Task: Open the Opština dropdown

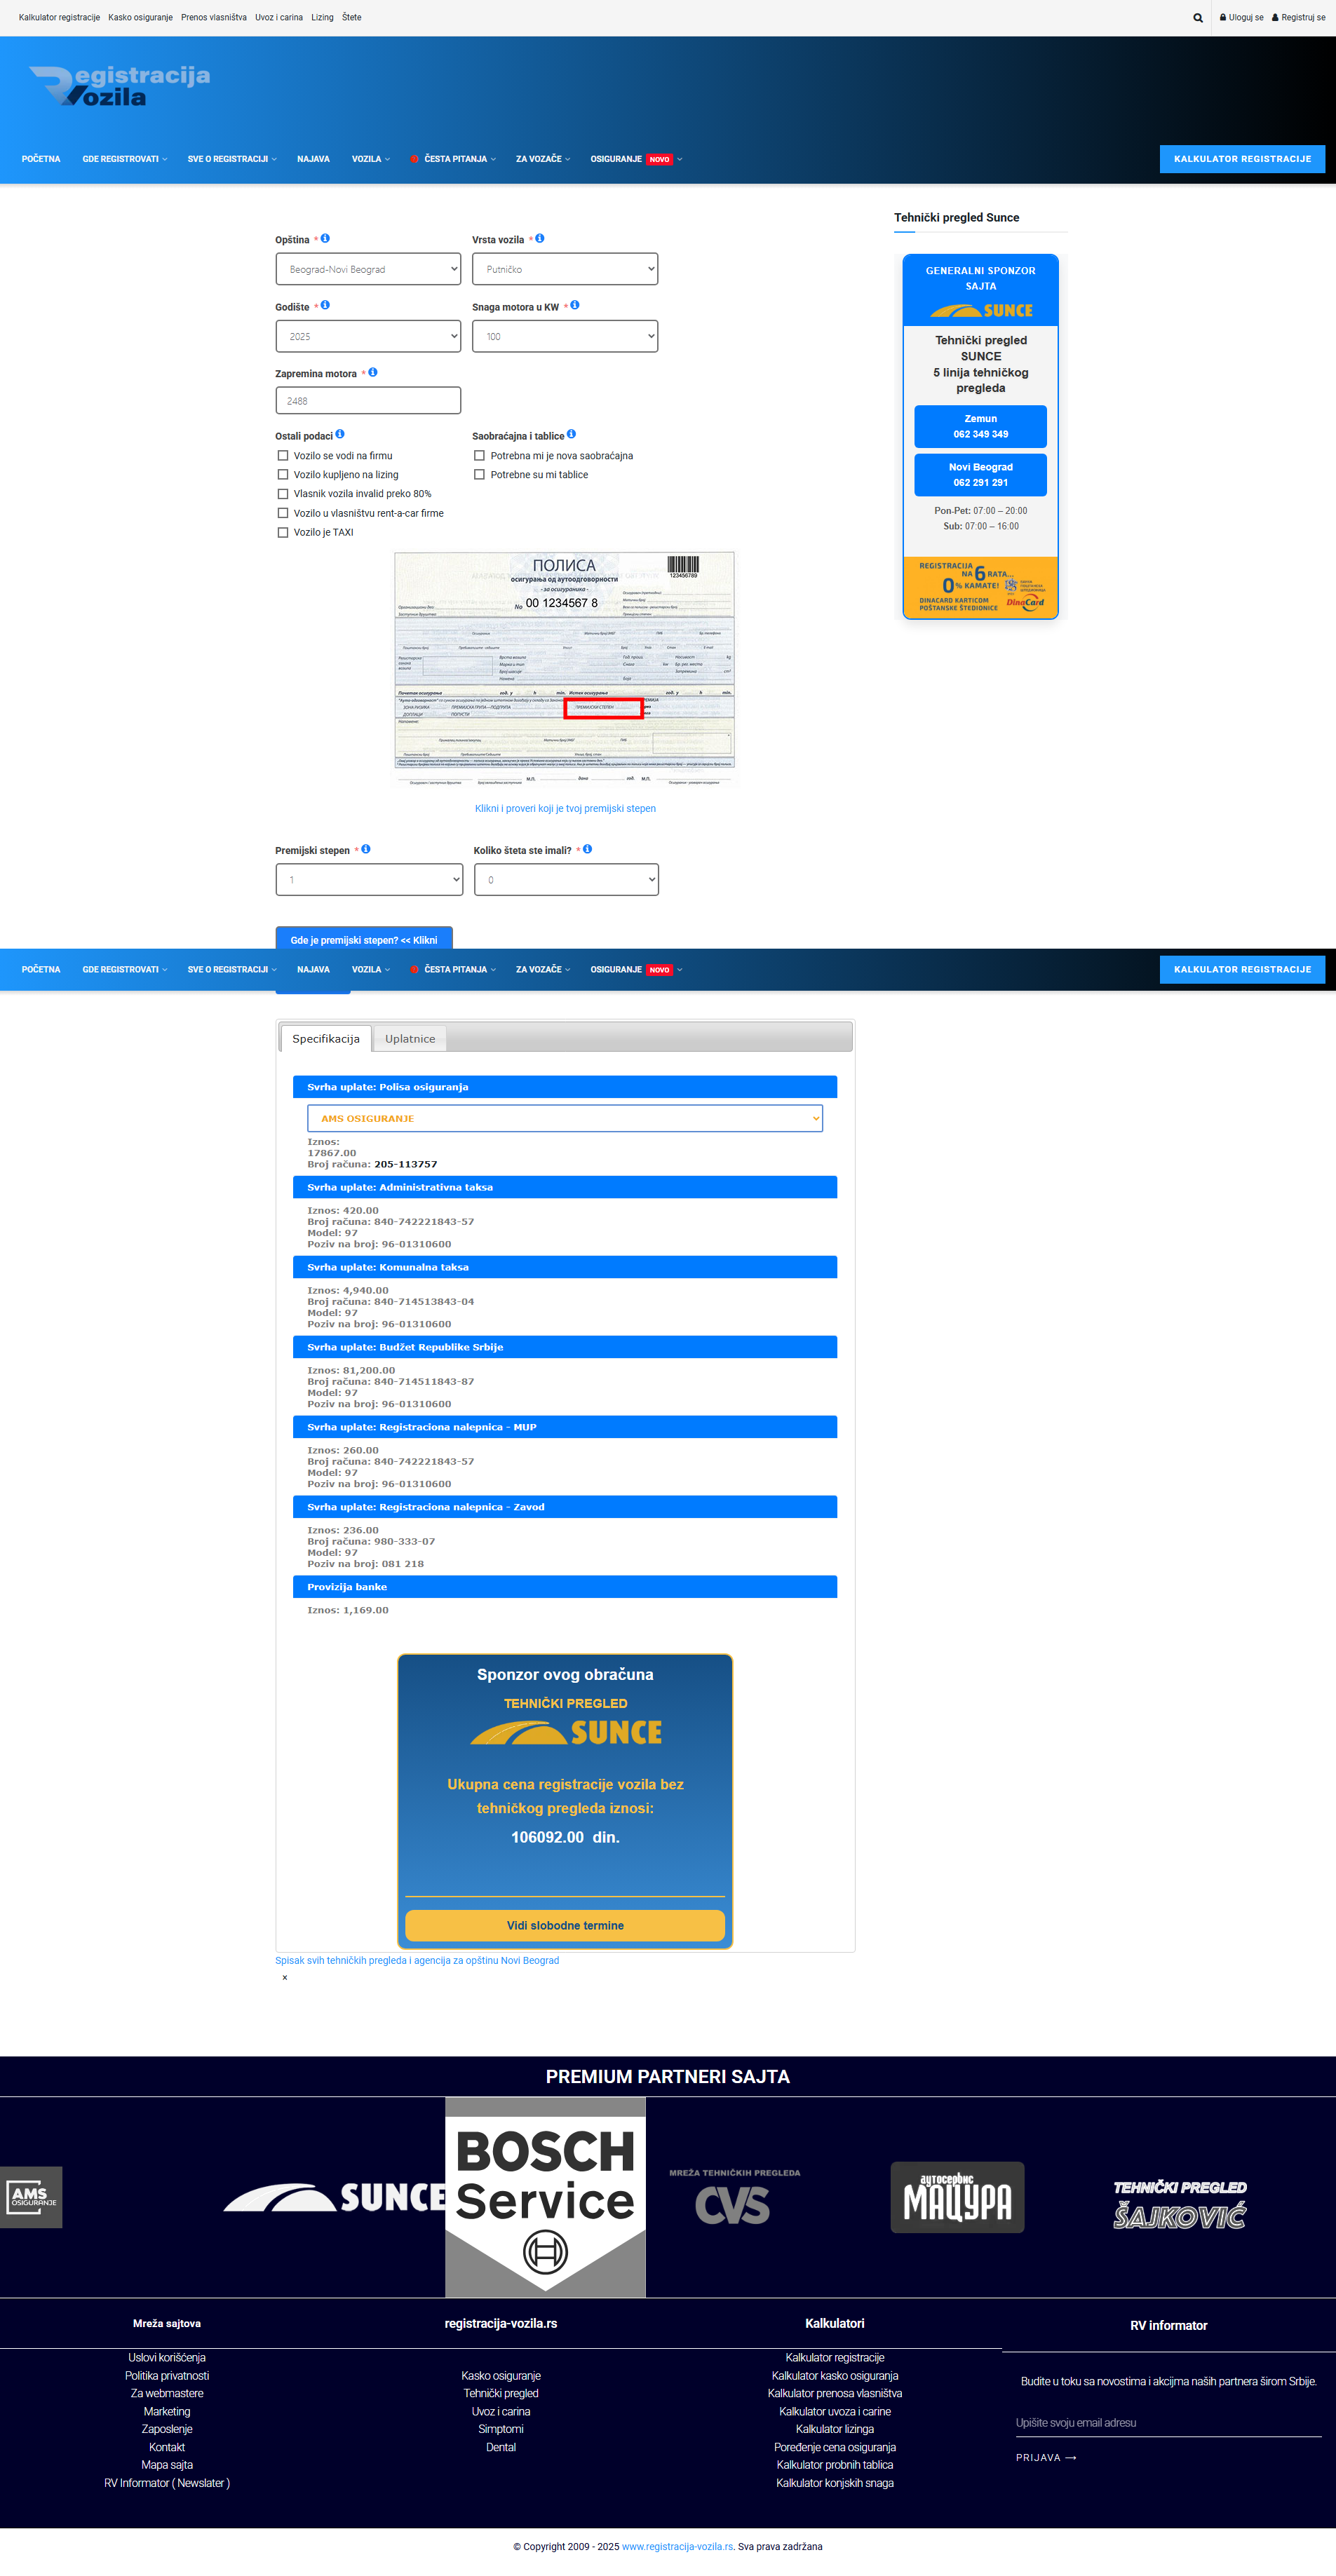Action: pos(368,269)
